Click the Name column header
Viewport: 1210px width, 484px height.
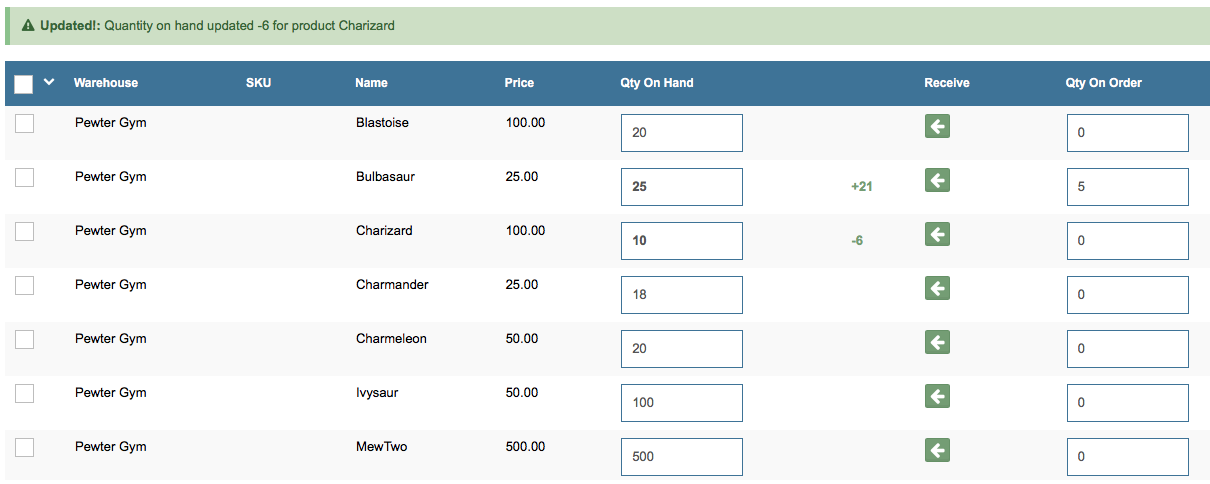tap(371, 83)
